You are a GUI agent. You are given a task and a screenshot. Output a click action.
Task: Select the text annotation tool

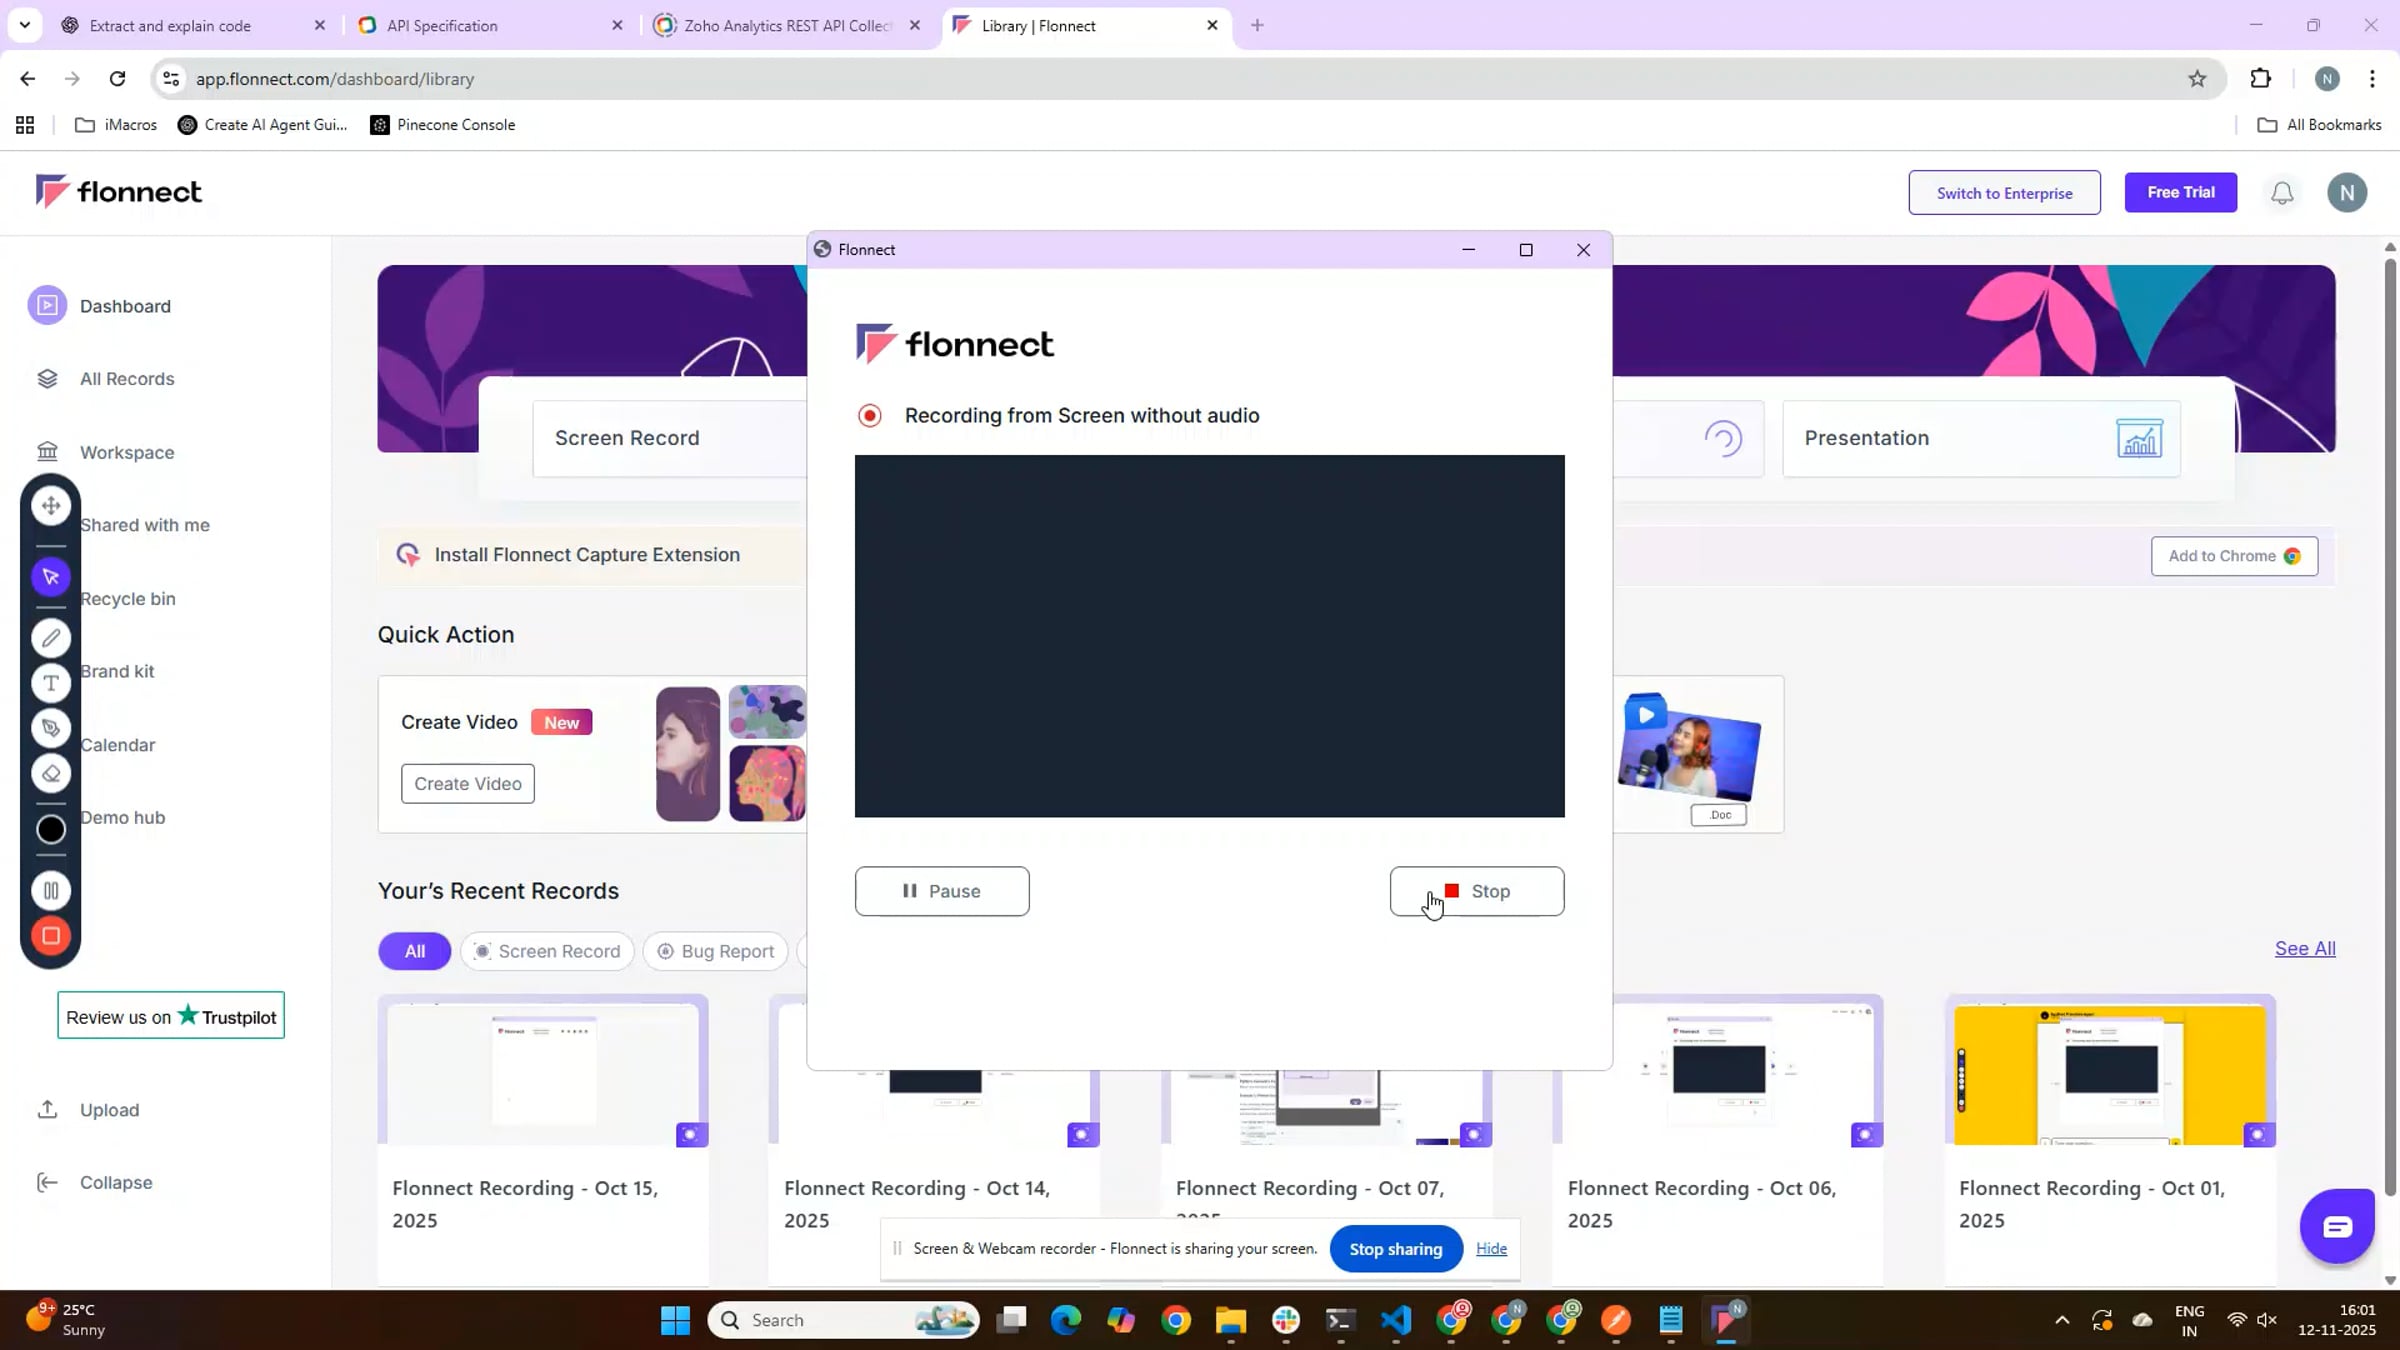click(51, 683)
